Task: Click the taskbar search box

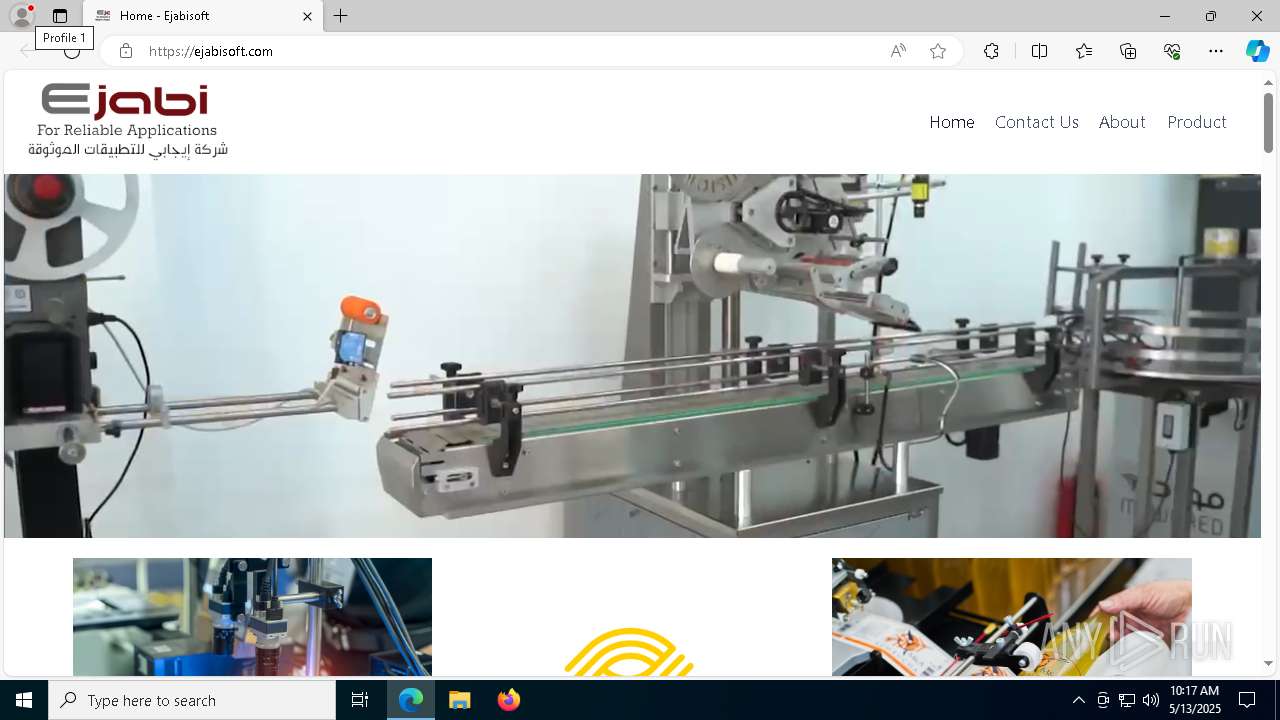Action: [192, 700]
